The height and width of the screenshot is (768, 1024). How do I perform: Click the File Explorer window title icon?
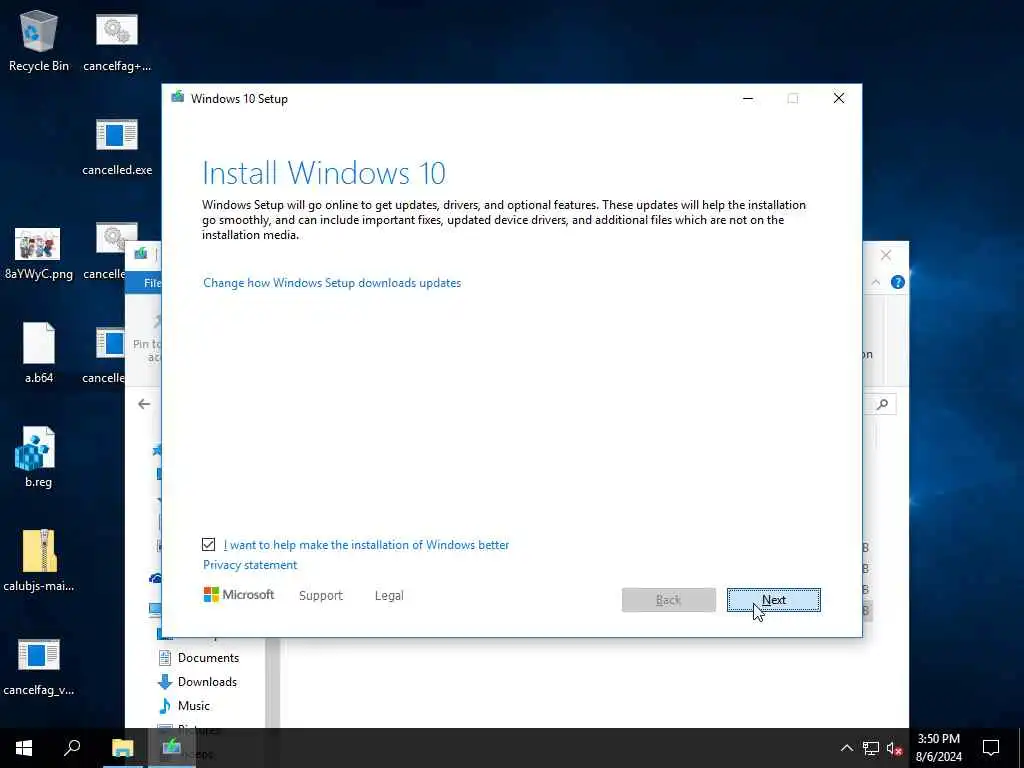140,253
